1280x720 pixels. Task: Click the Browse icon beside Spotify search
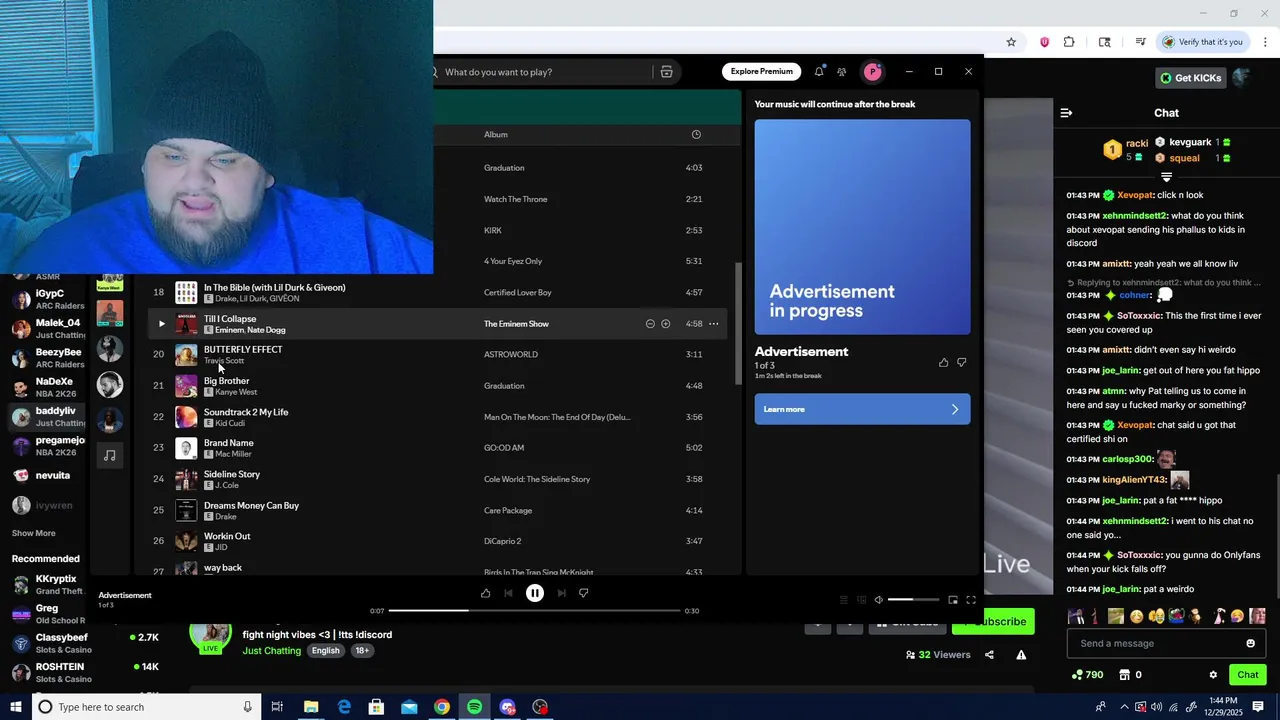click(666, 72)
